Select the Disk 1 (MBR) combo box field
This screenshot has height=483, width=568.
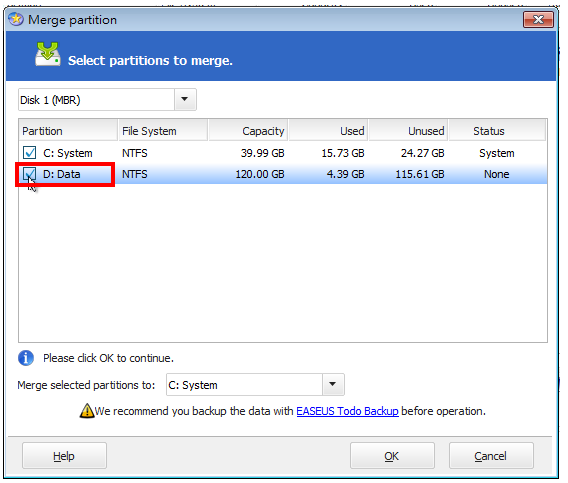(107, 99)
